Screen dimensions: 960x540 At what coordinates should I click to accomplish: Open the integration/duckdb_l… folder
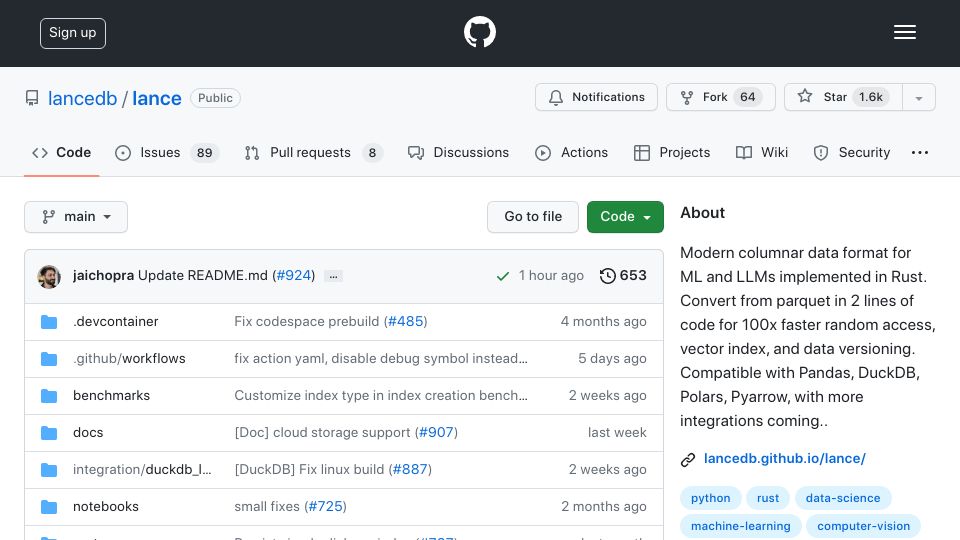tap(142, 470)
